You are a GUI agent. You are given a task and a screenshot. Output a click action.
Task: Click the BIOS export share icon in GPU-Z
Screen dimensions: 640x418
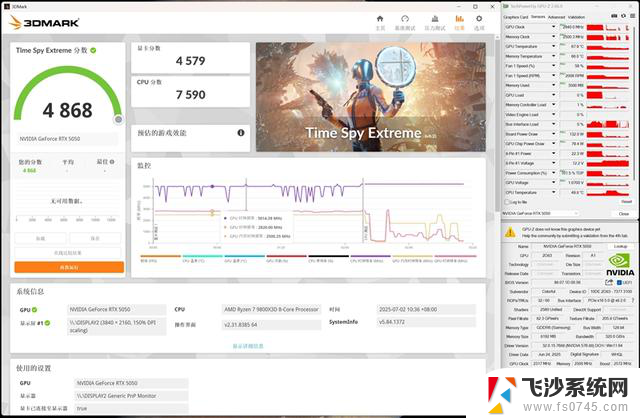point(609,282)
